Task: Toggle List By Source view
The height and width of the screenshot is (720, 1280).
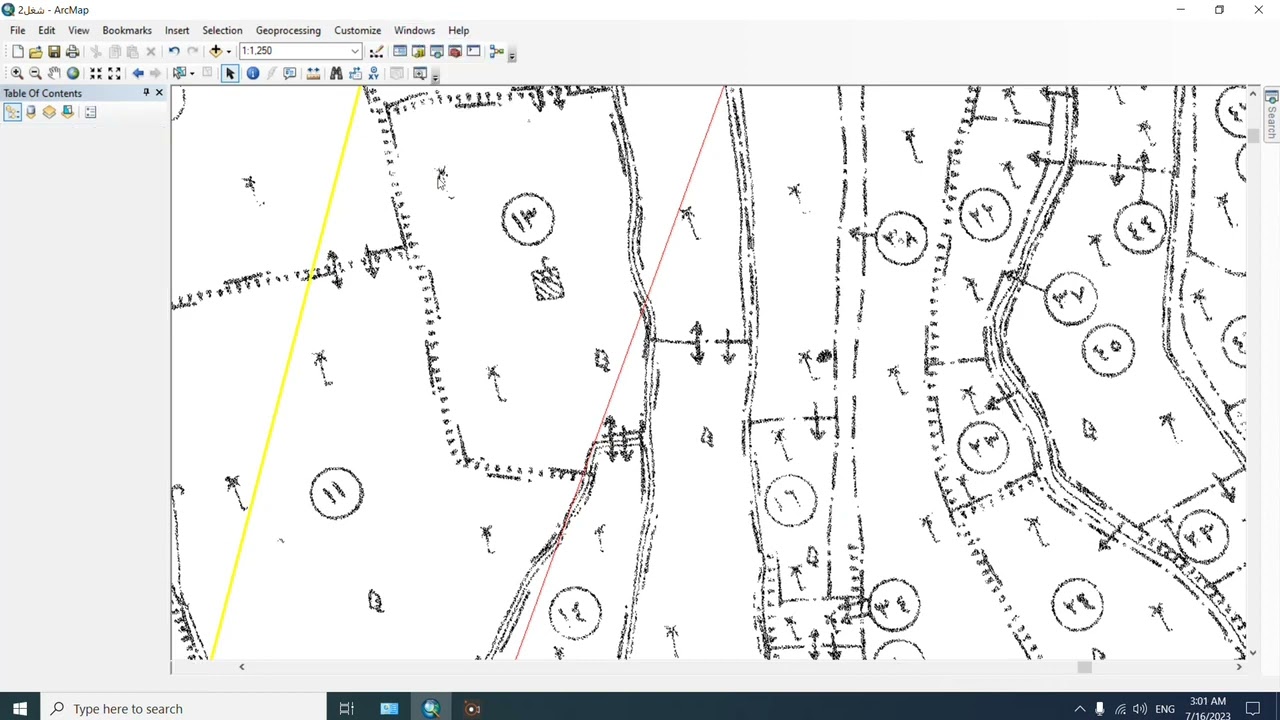Action: point(30,112)
